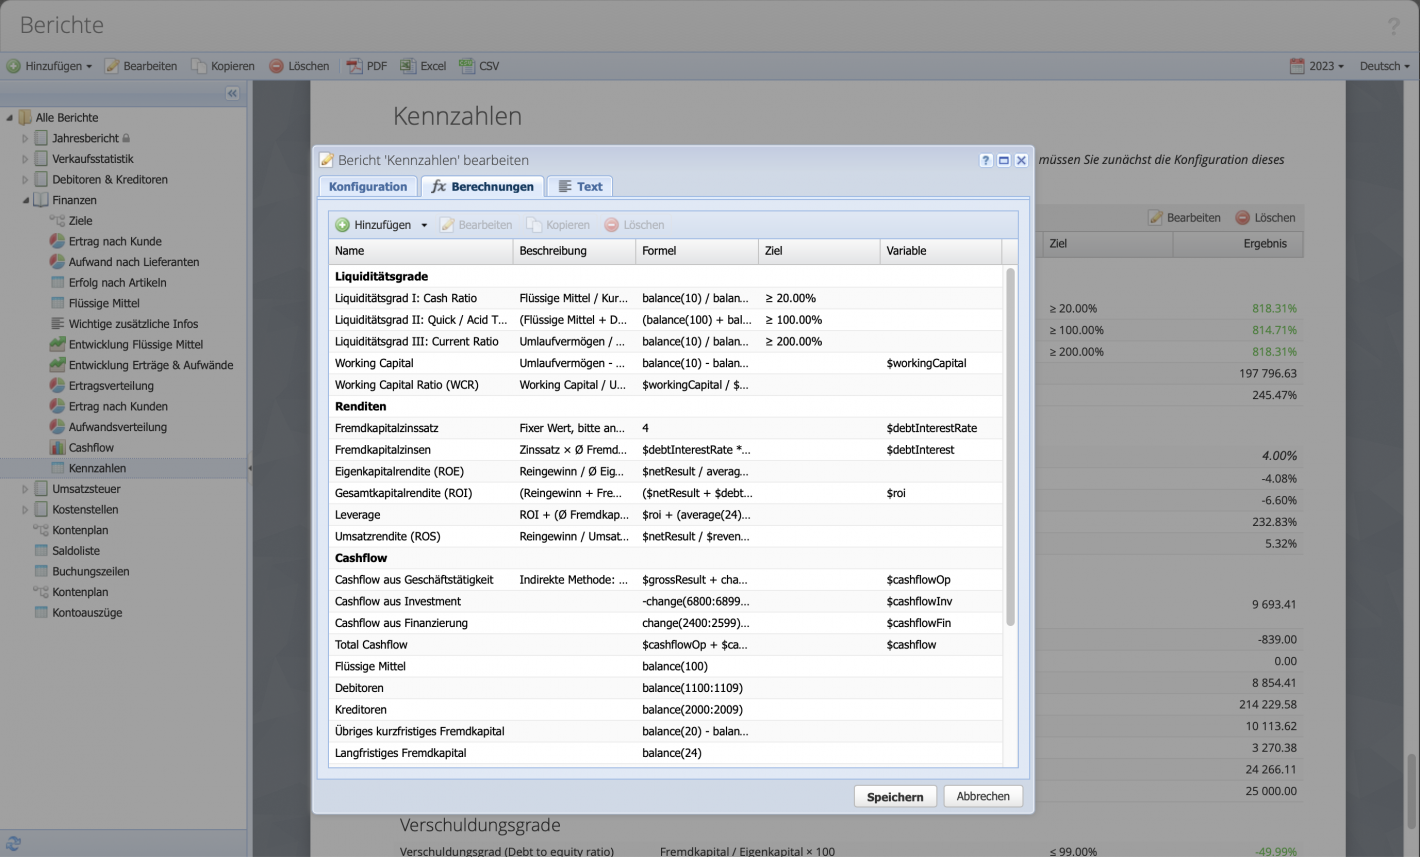Click Löschen in the main toolbar

300,65
